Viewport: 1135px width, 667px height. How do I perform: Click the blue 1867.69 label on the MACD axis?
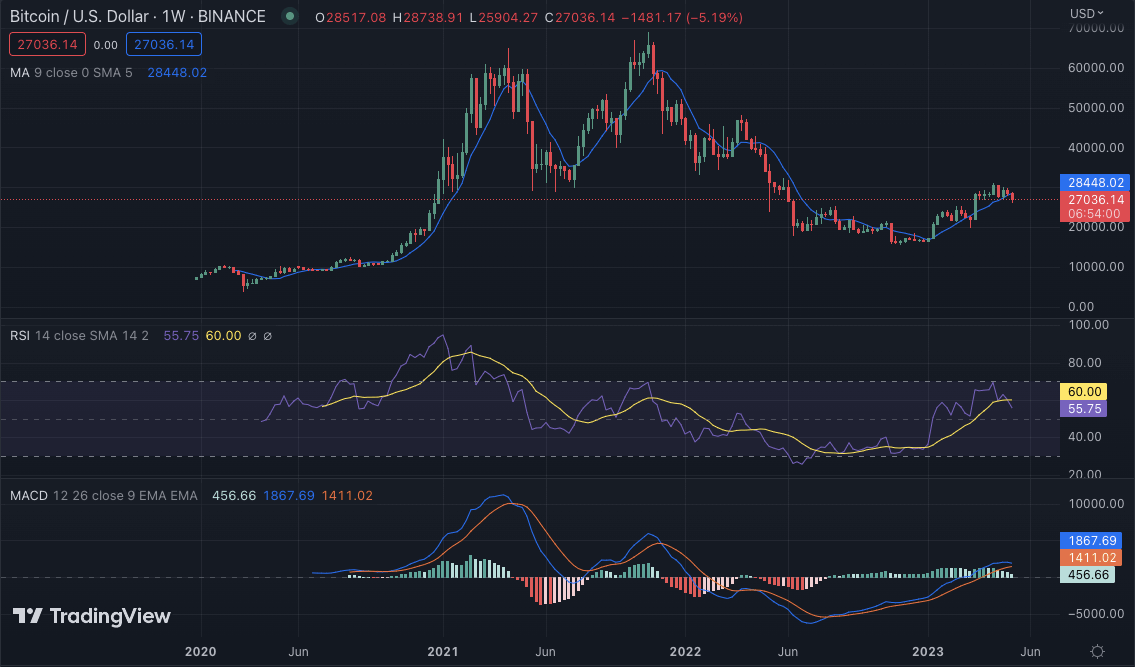tap(1092, 540)
